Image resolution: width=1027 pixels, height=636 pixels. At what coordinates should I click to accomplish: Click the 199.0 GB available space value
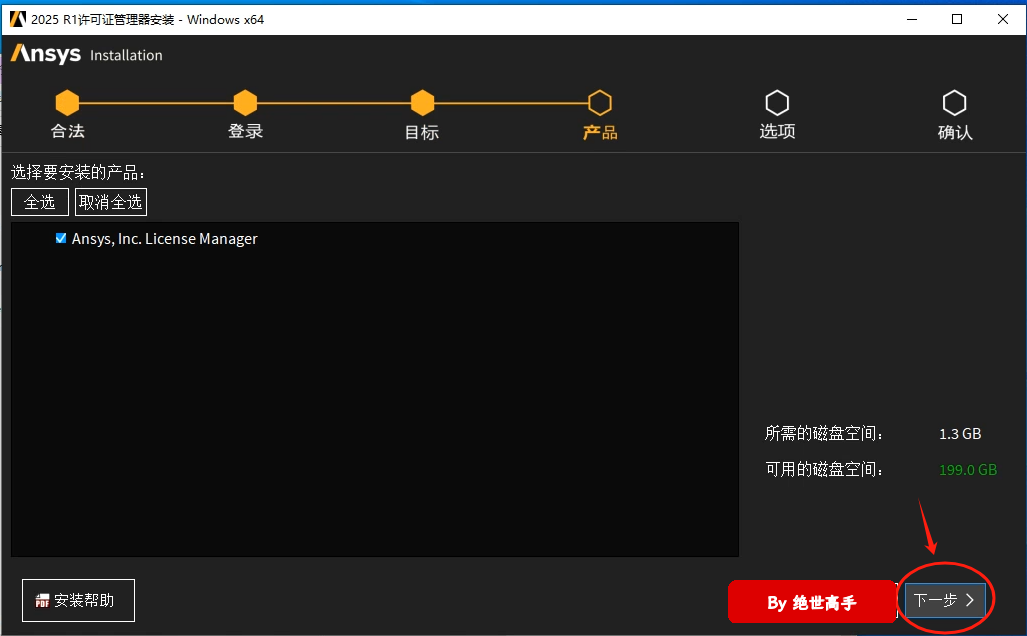(968, 470)
